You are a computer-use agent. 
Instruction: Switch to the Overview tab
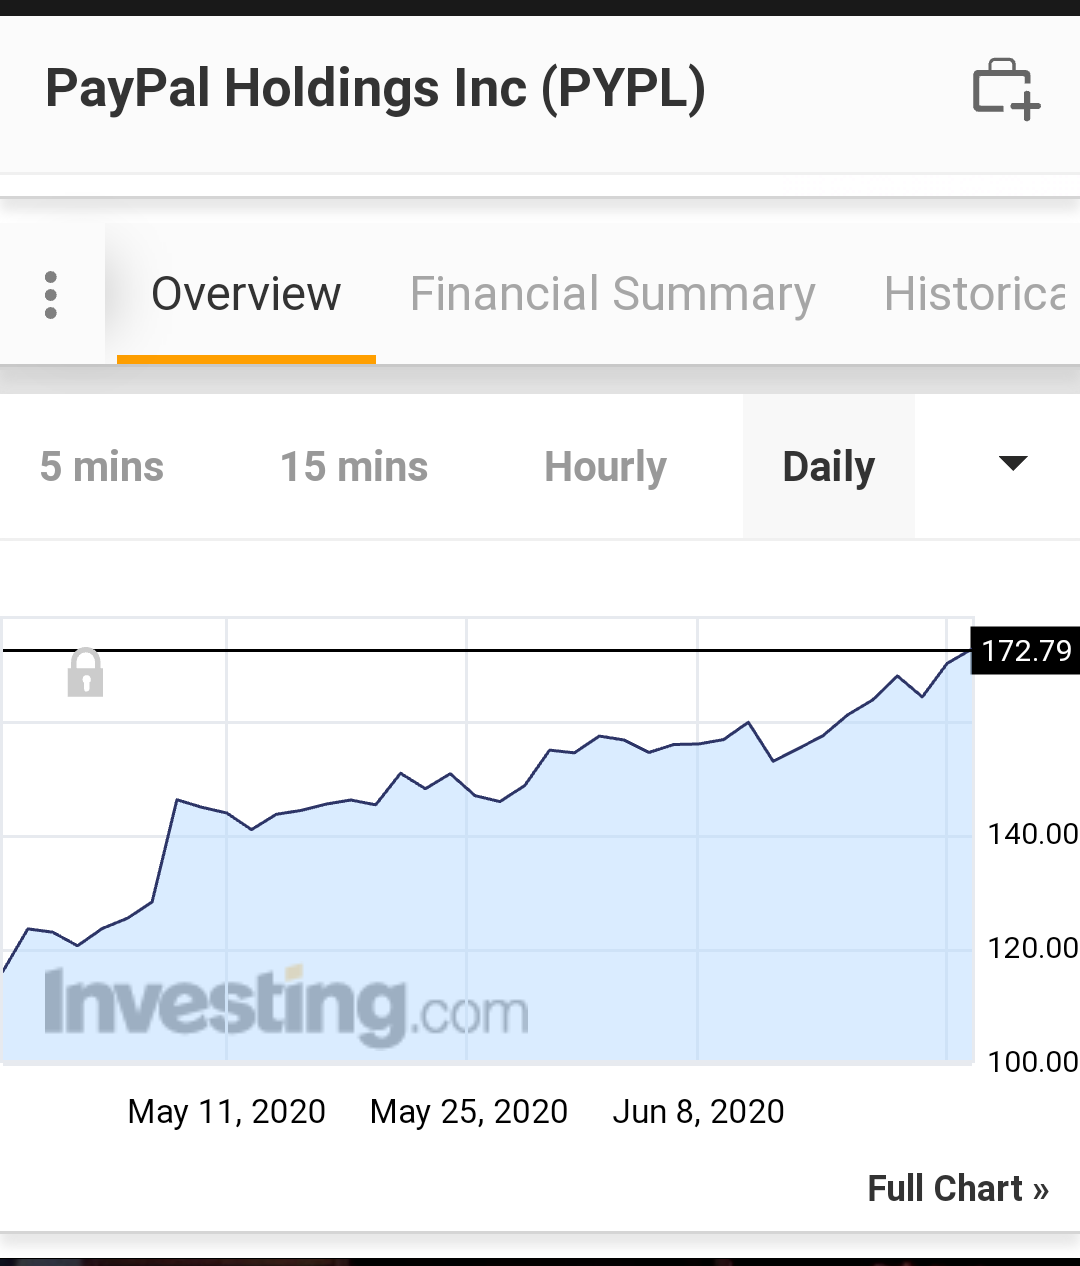(x=246, y=294)
